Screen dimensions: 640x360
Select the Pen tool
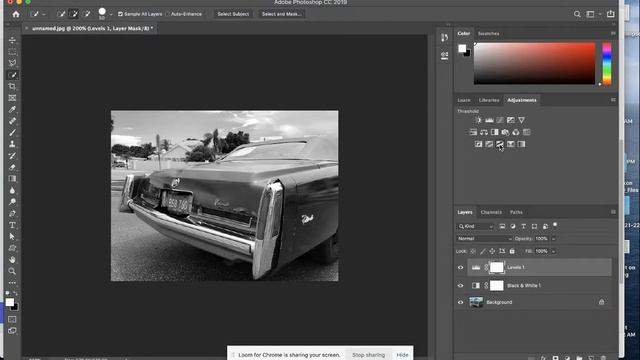12,213
